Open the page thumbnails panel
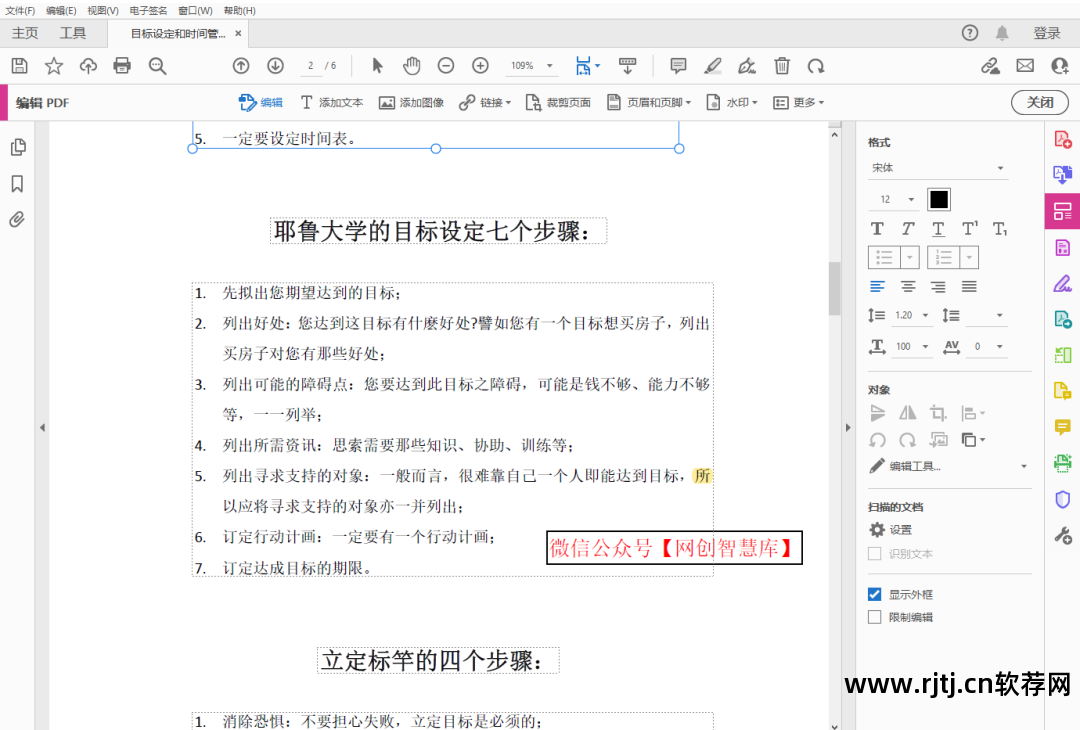This screenshot has height=730, width=1080. 18,147
